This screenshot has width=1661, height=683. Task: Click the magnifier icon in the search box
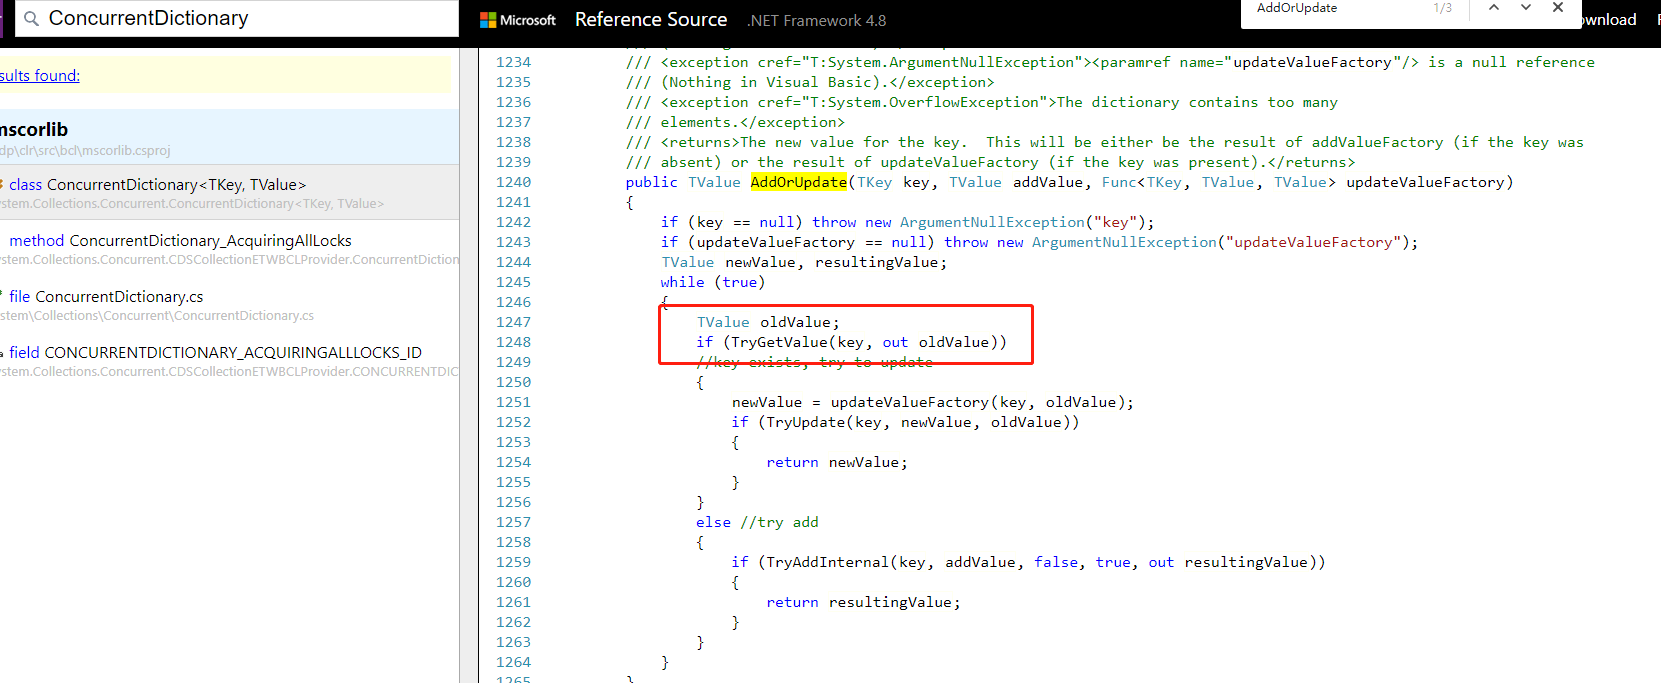coord(31,19)
